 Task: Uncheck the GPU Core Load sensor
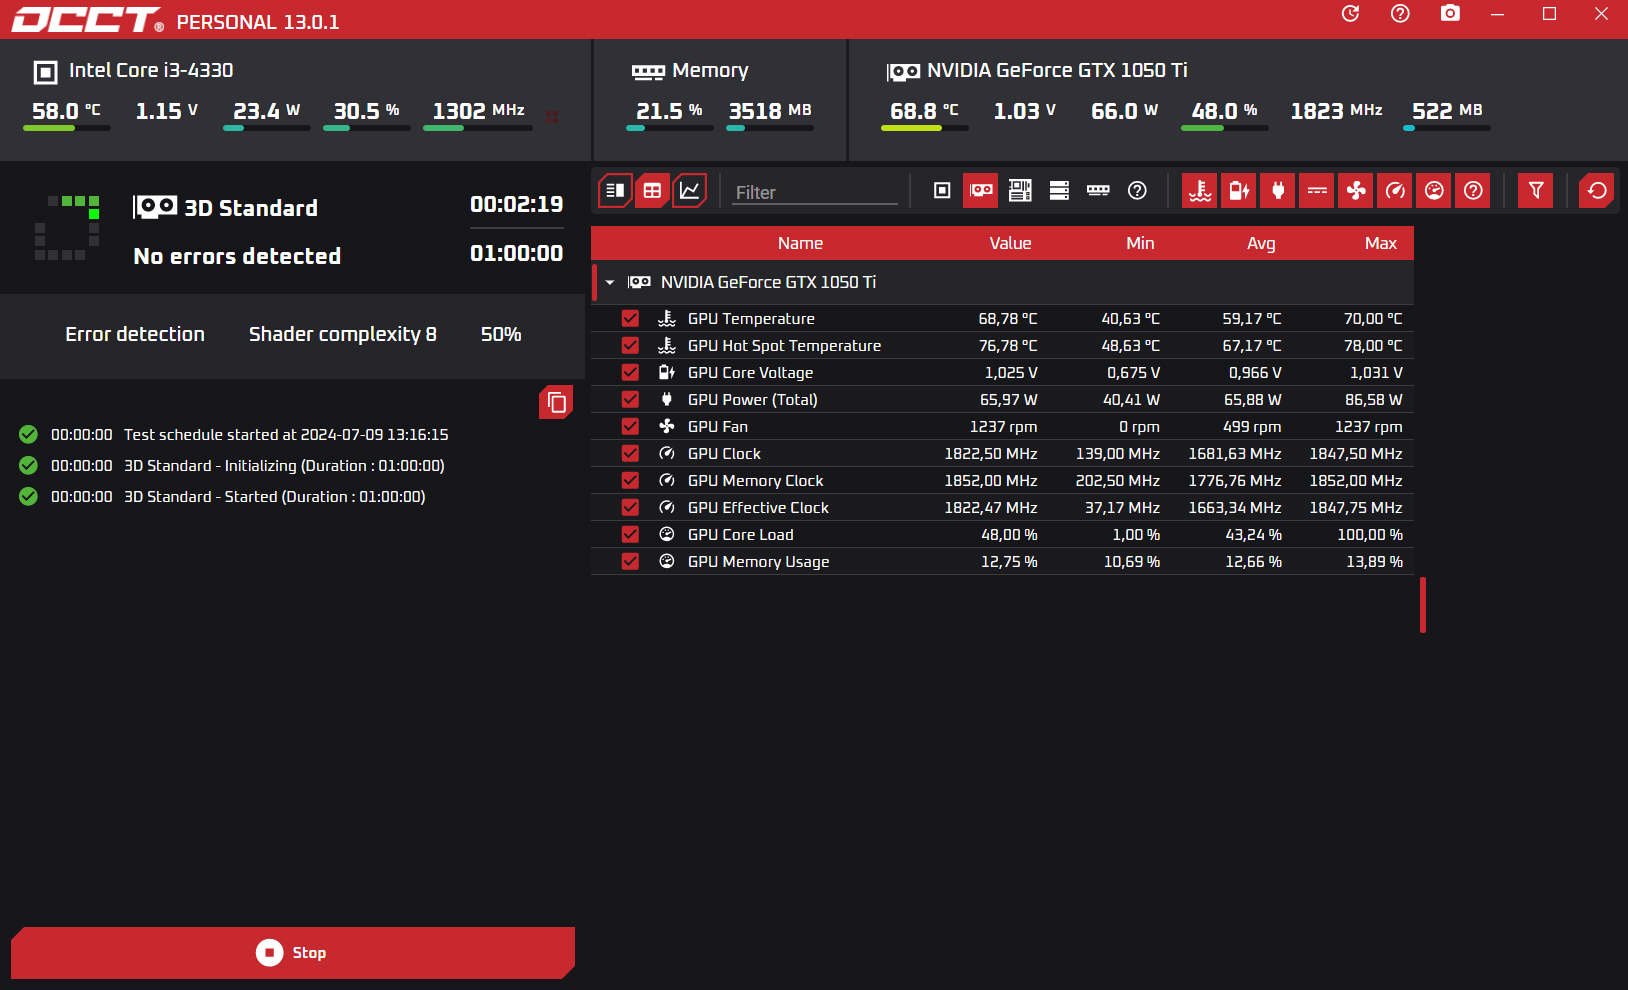click(x=630, y=534)
